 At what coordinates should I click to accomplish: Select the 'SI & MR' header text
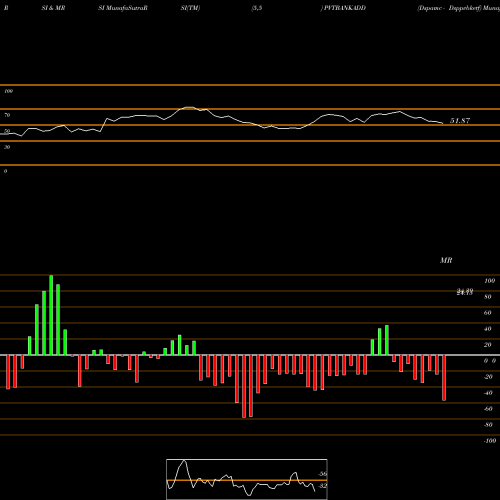click(x=53, y=8)
